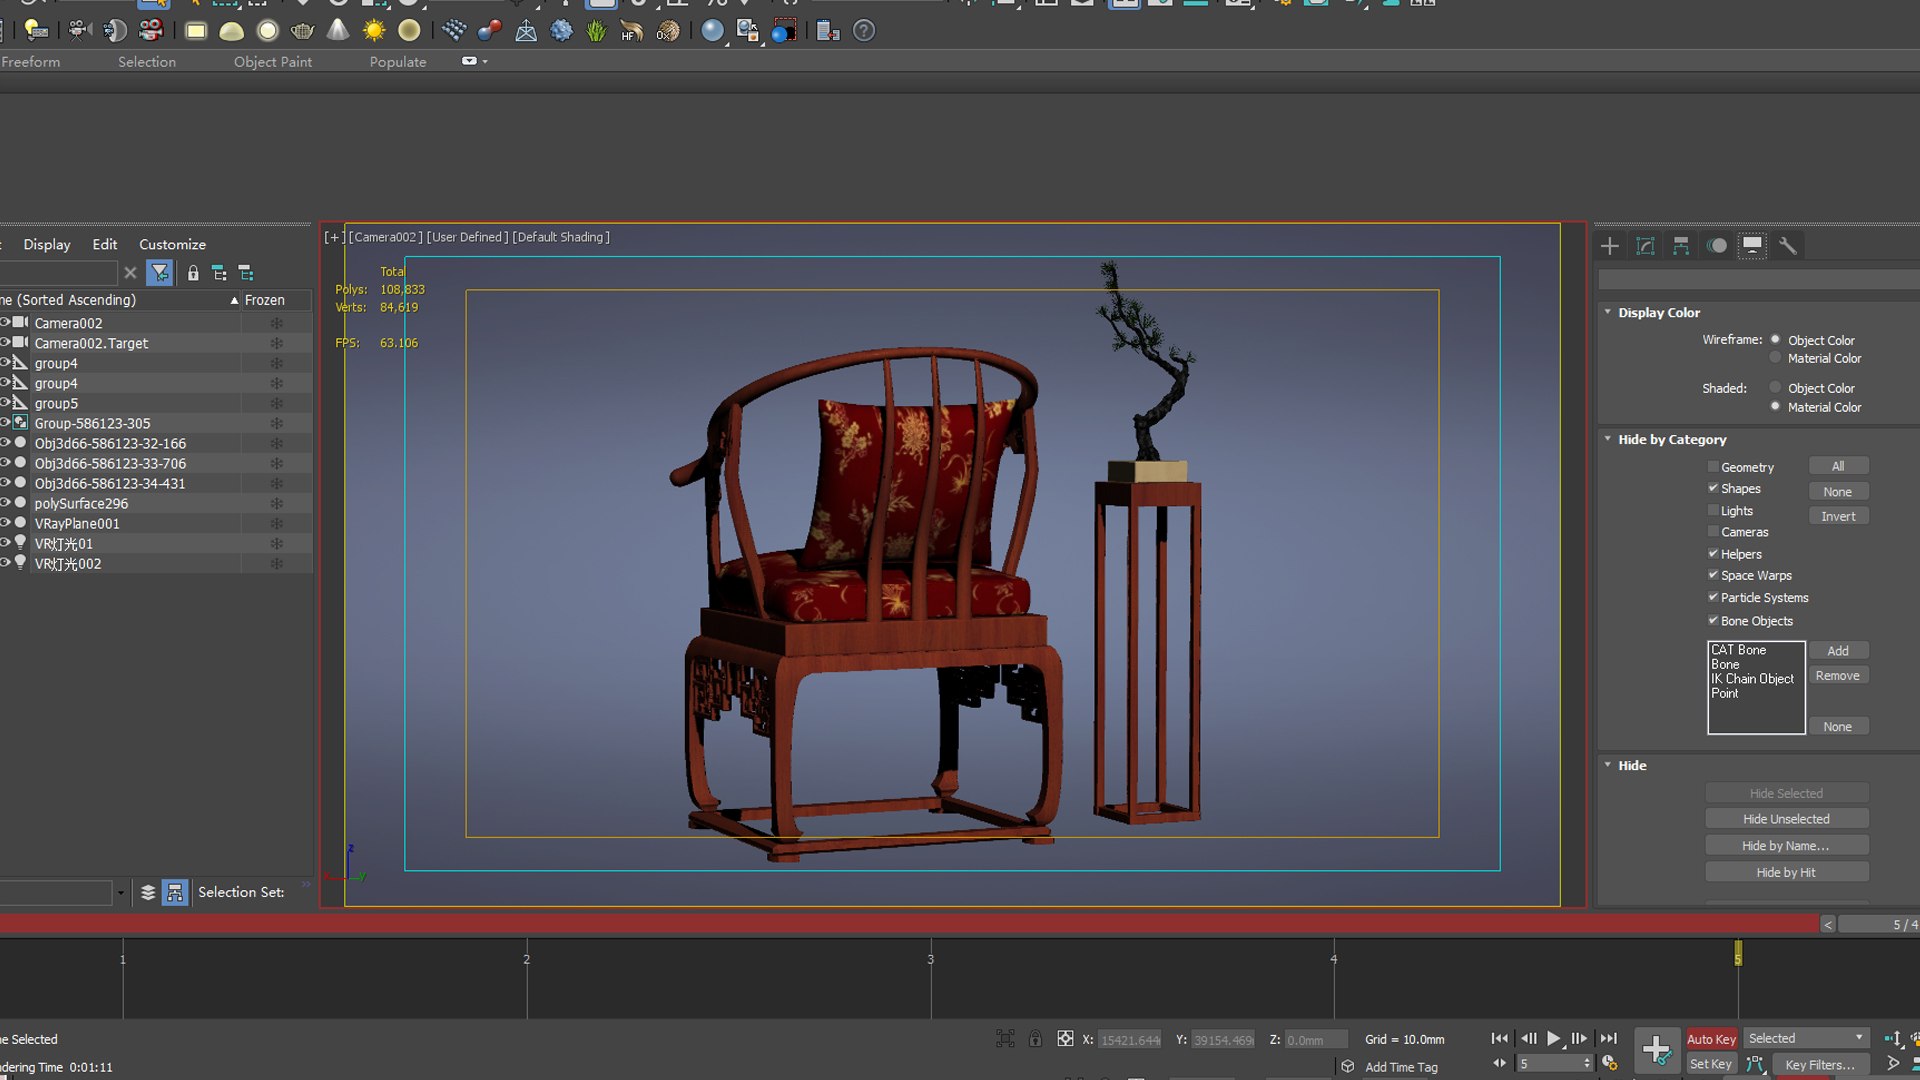Click the sun light icon
This screenshot has width=1920, height=1080.
point(374,31)
